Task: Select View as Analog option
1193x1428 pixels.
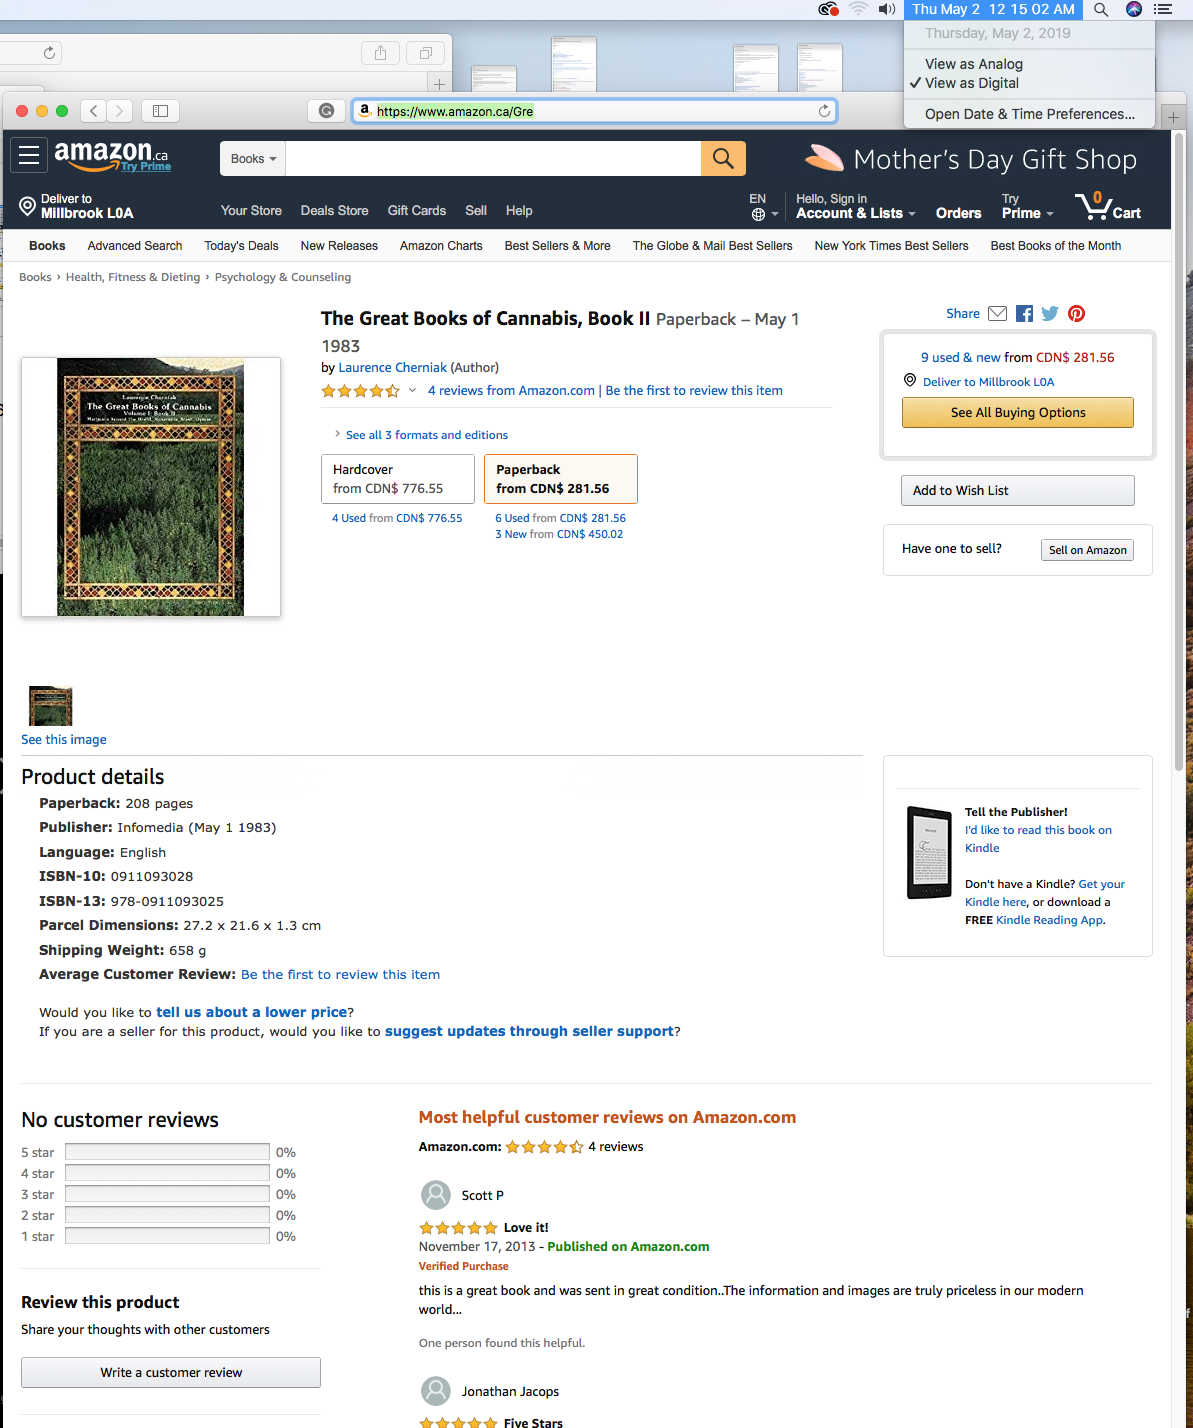Action: (973, 64)
